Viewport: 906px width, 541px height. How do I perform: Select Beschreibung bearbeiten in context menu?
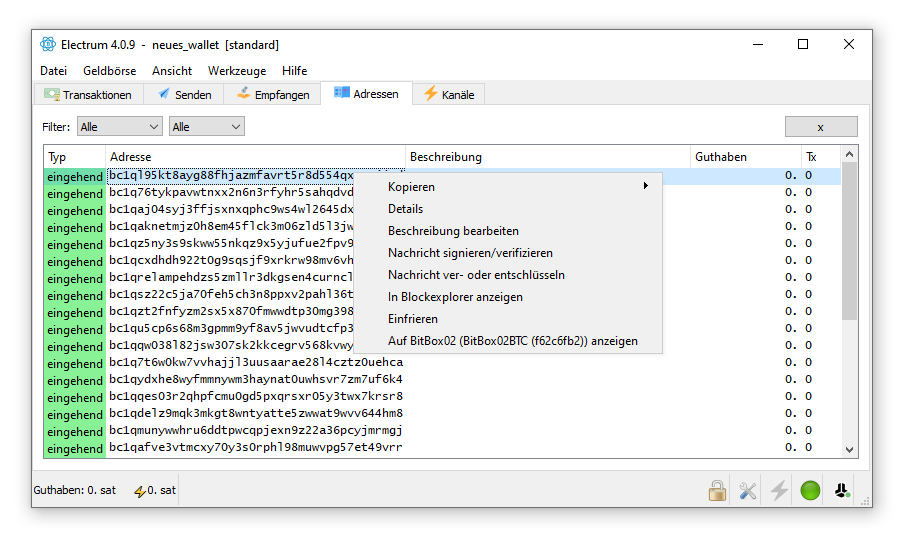[508, 231]
